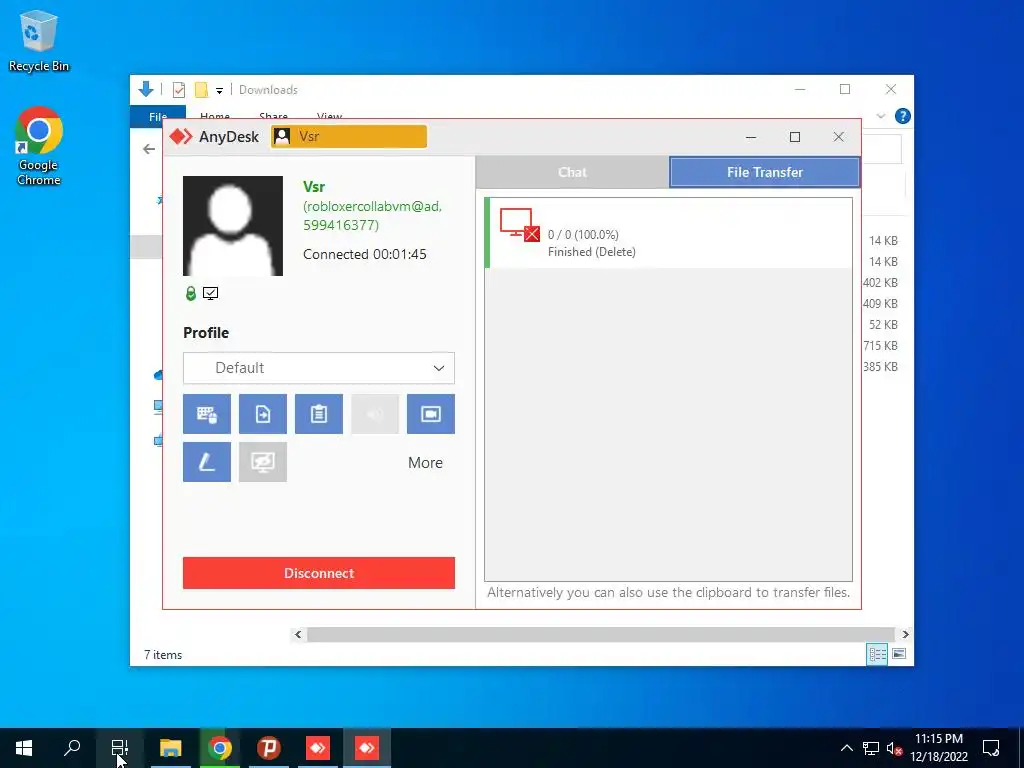Open the Recycle Bin desktop icon

(39, 40)
